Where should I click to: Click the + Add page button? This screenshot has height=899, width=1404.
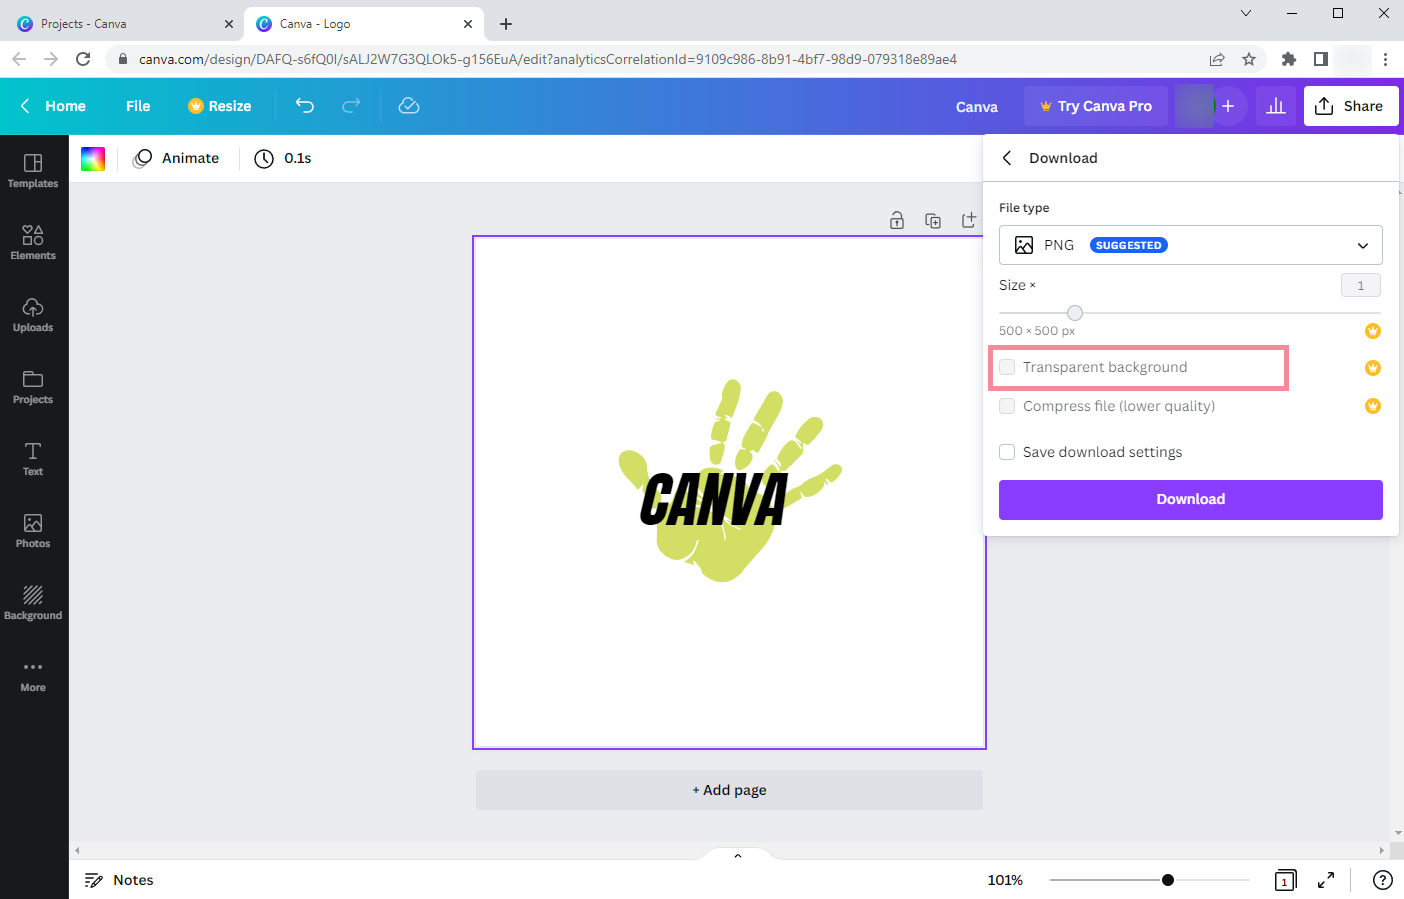pos(730,790)
